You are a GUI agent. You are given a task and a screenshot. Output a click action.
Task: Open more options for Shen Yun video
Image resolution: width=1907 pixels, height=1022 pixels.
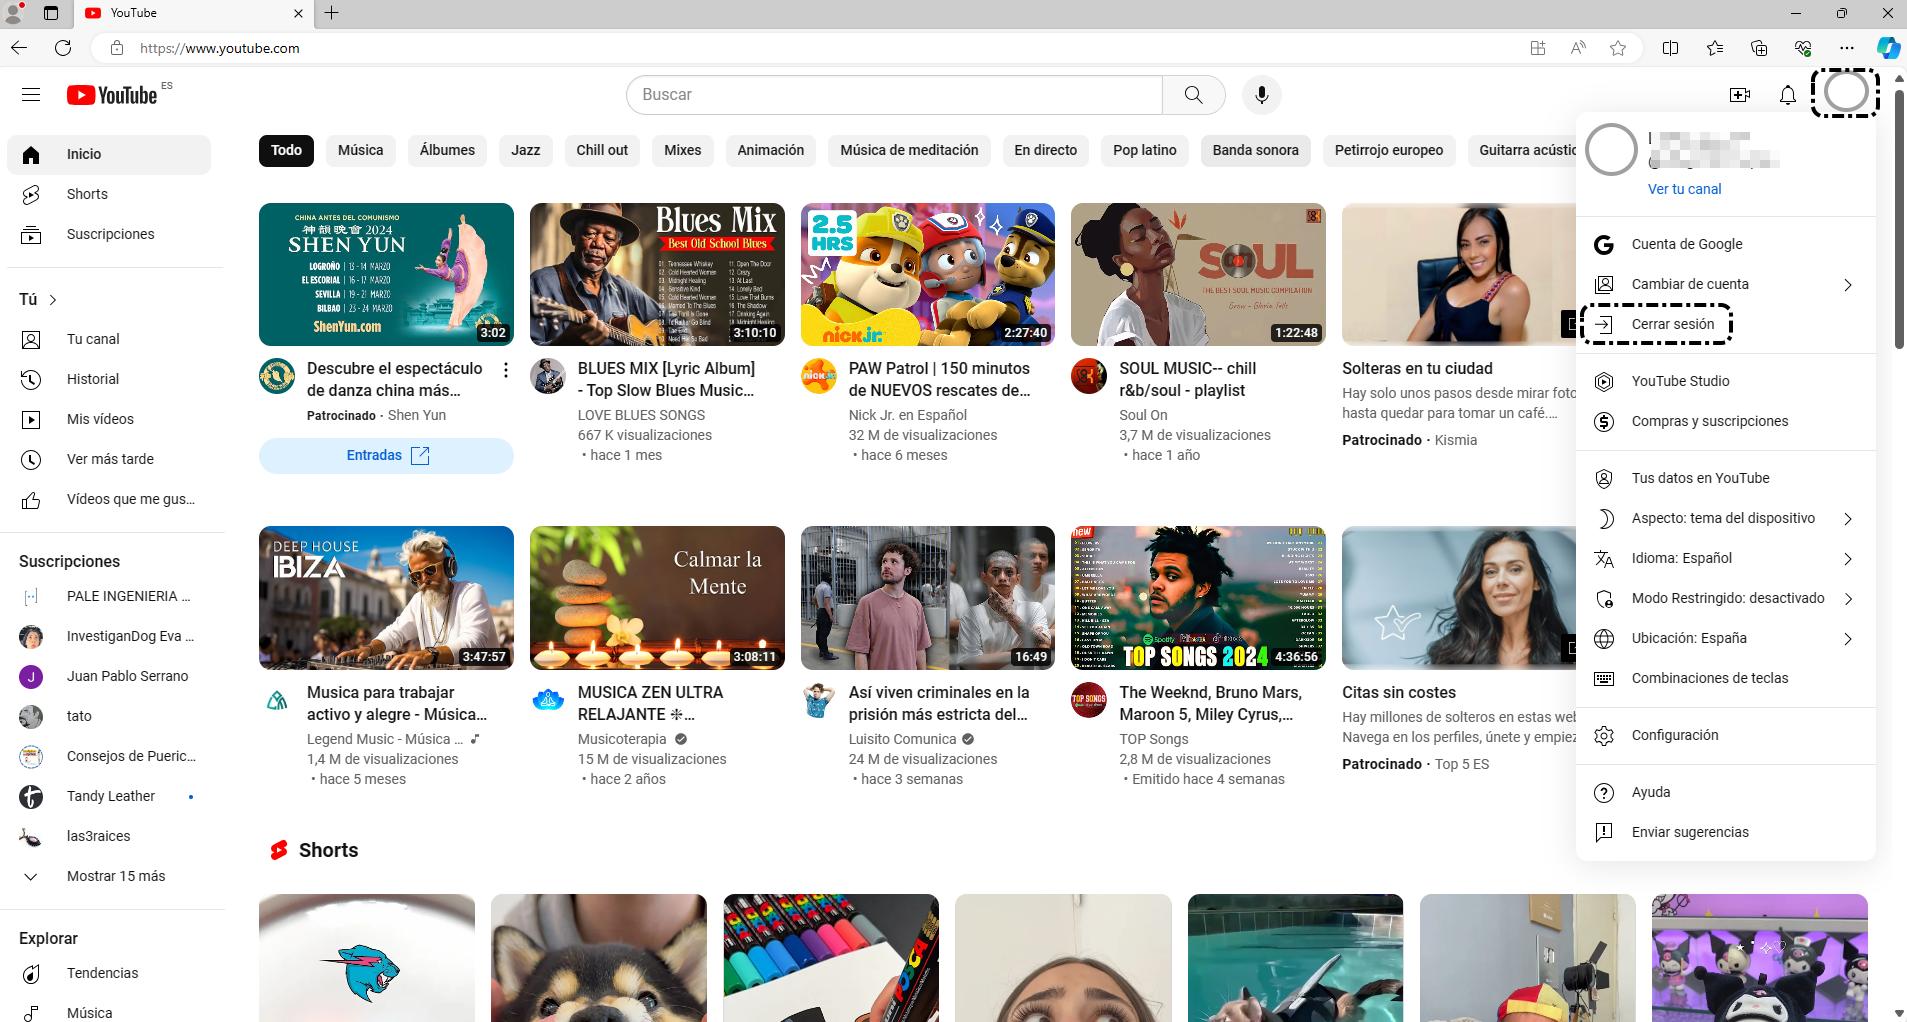point(506,370)
